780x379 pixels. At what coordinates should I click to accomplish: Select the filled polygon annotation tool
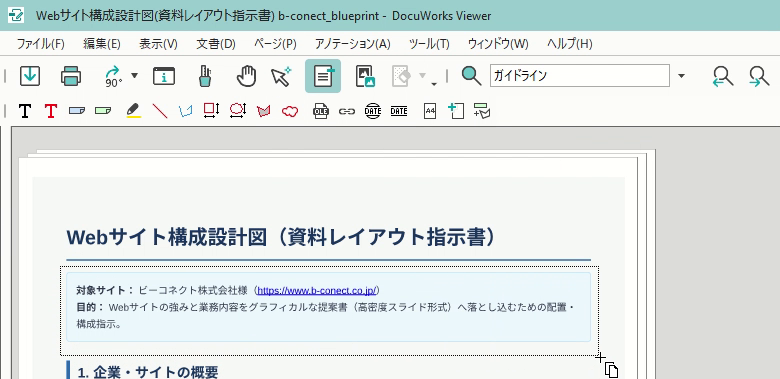point(264,111)
